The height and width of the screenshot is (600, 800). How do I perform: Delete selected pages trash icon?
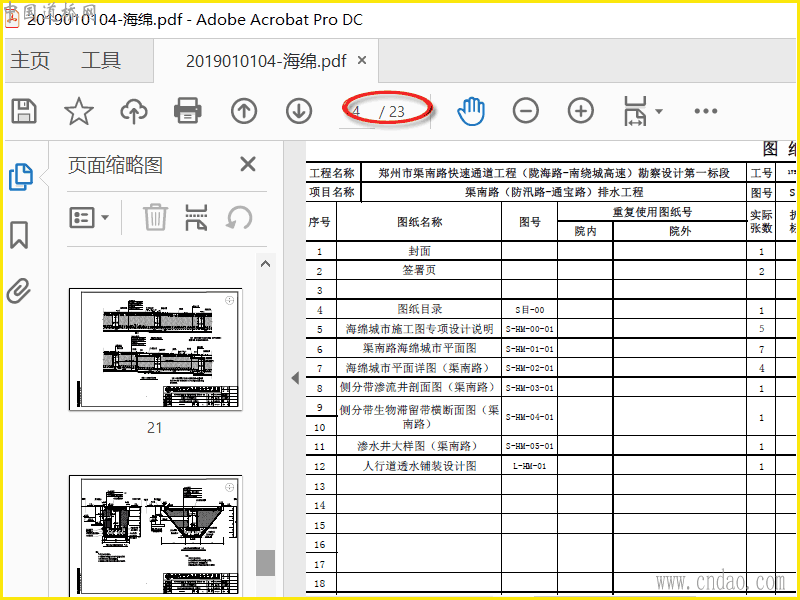point(155,217)
